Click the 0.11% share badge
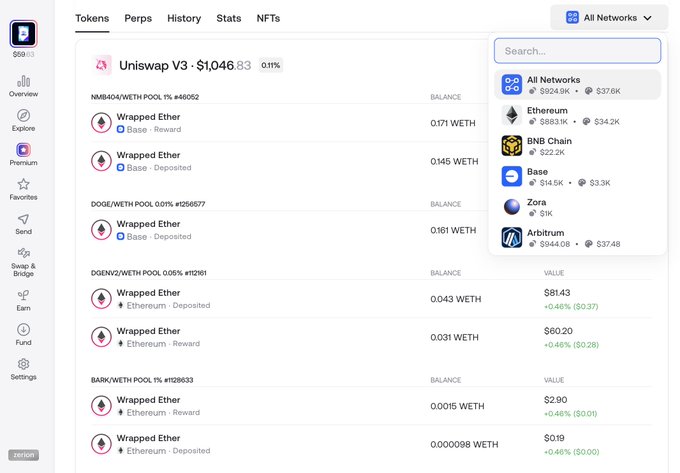 (271, 65)
